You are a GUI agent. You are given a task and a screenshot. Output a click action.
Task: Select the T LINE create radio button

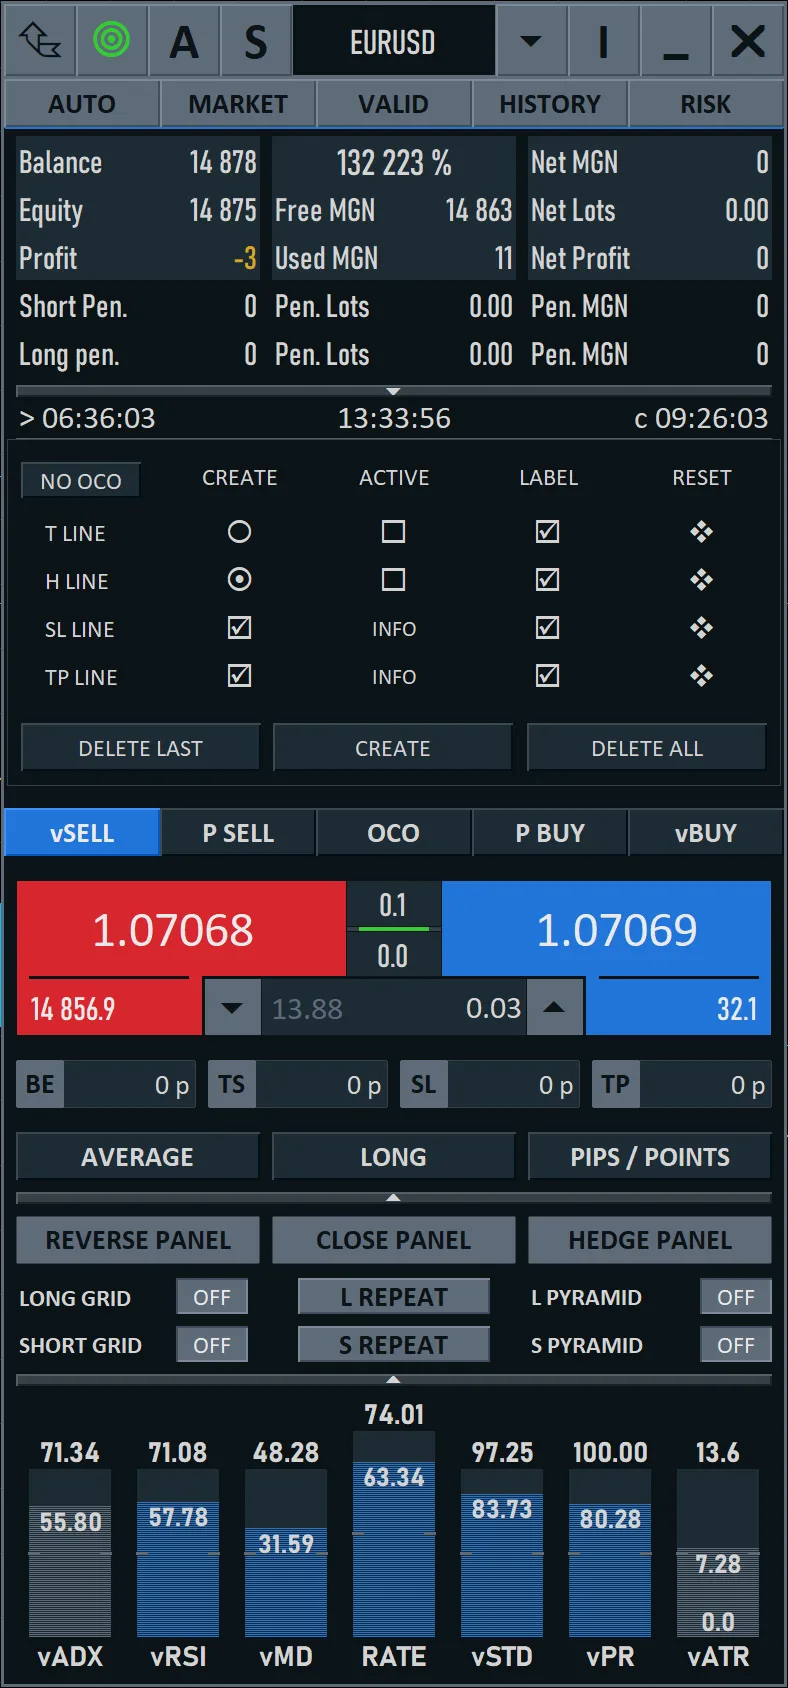(239, 532)
